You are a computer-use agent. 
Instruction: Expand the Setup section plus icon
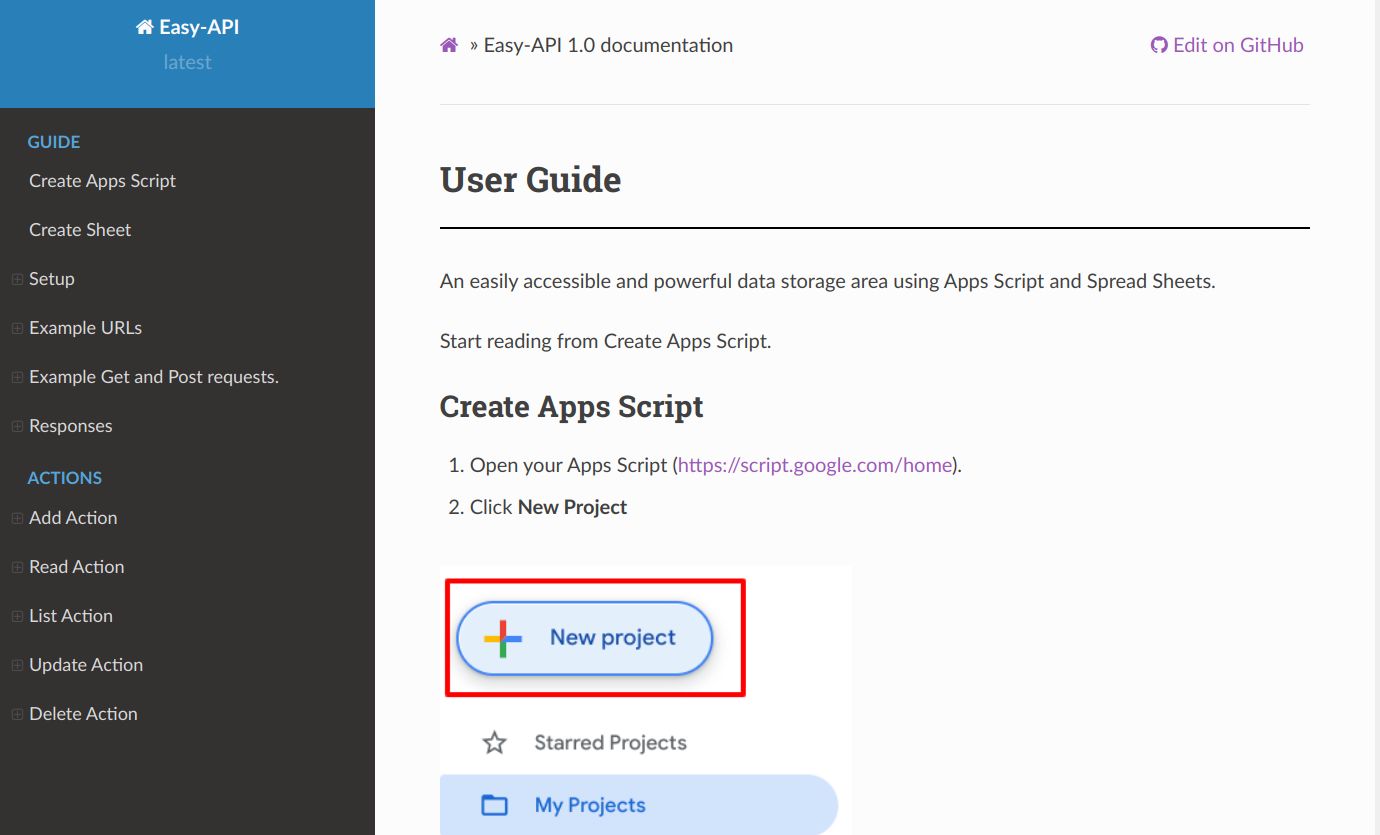(17, 279)
